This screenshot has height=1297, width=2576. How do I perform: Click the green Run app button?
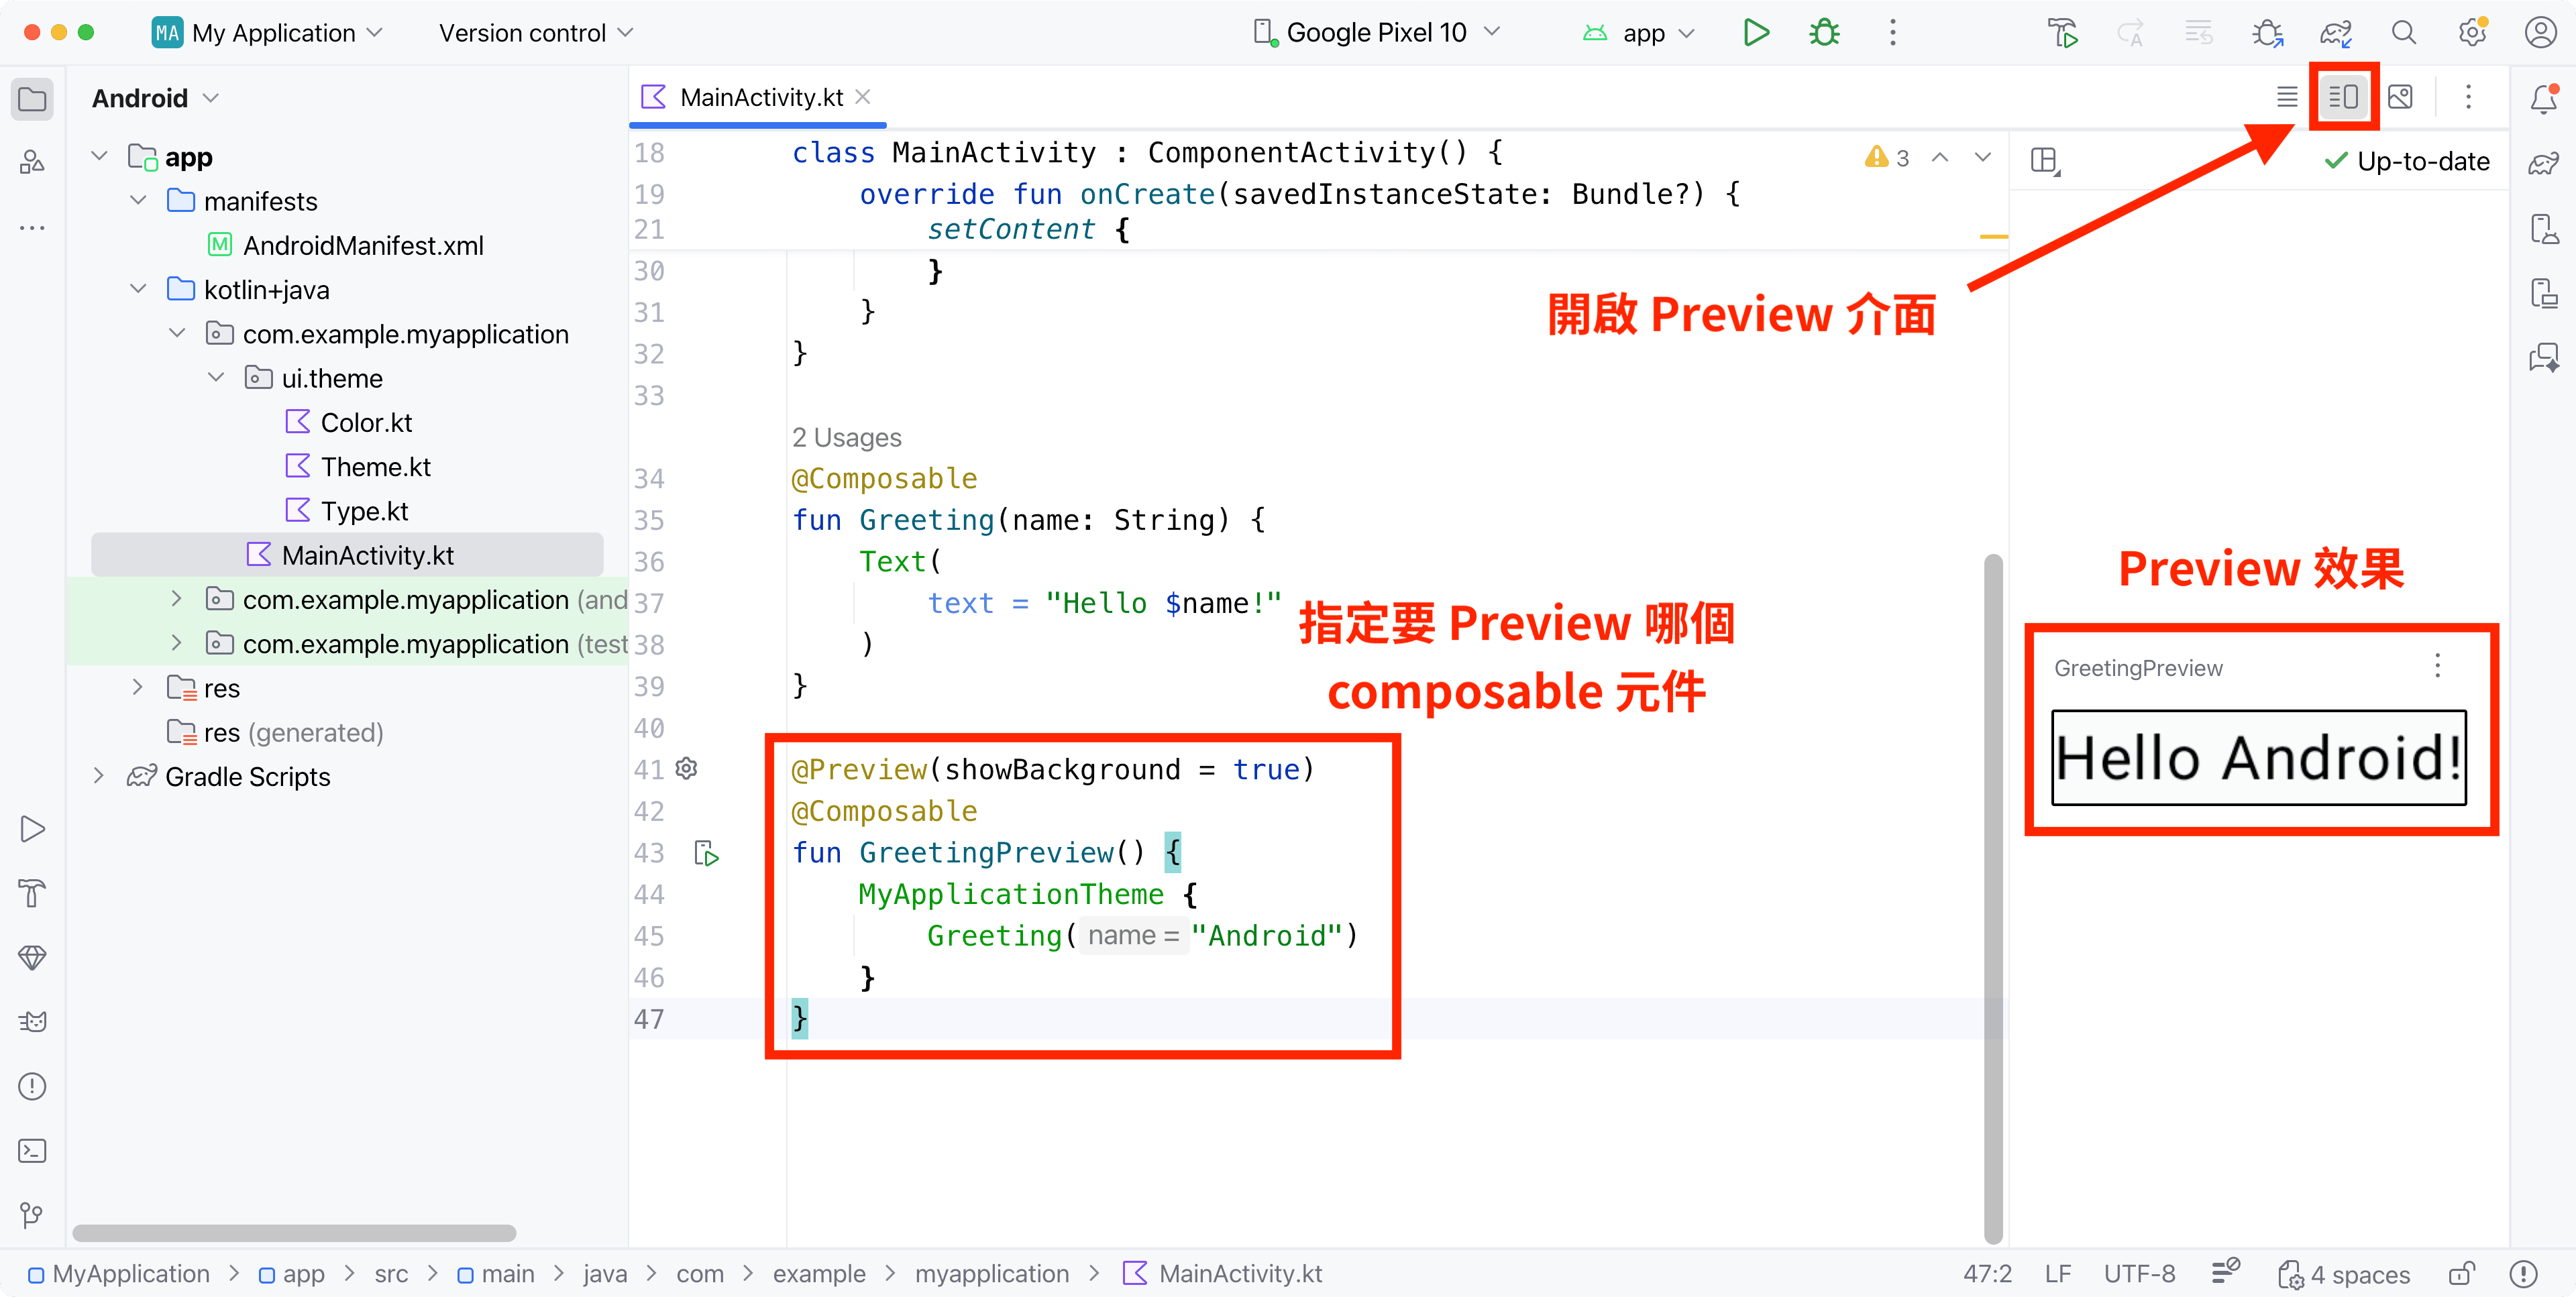(1756, 33)
